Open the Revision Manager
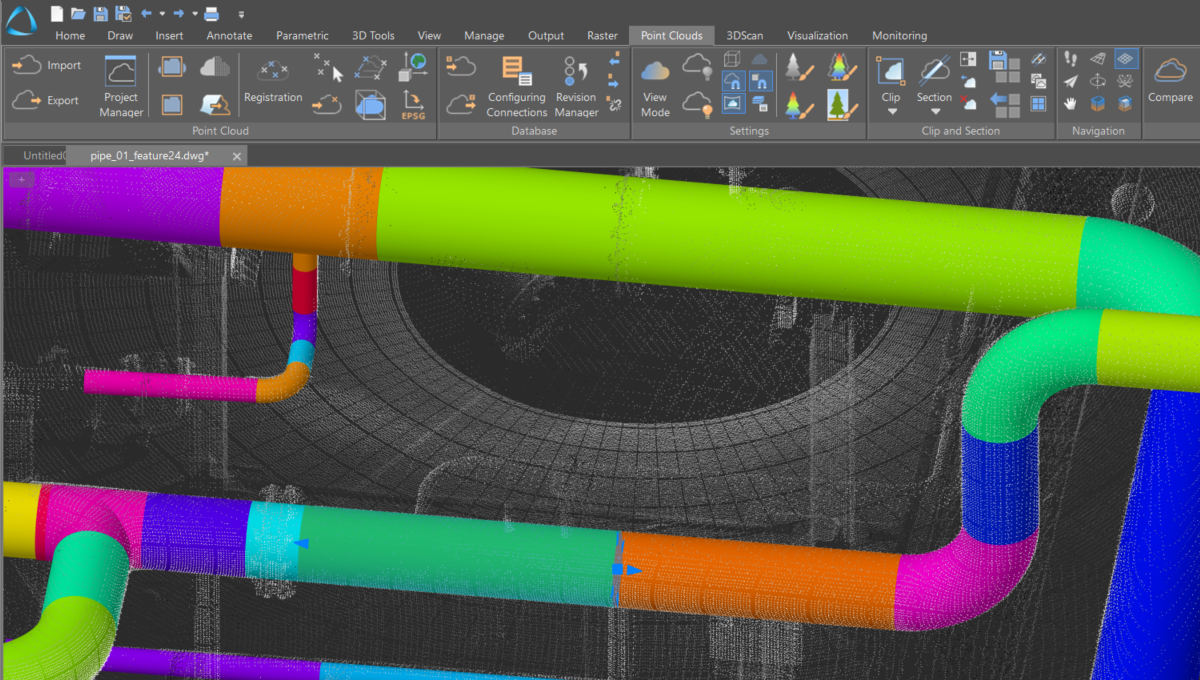 576,84
